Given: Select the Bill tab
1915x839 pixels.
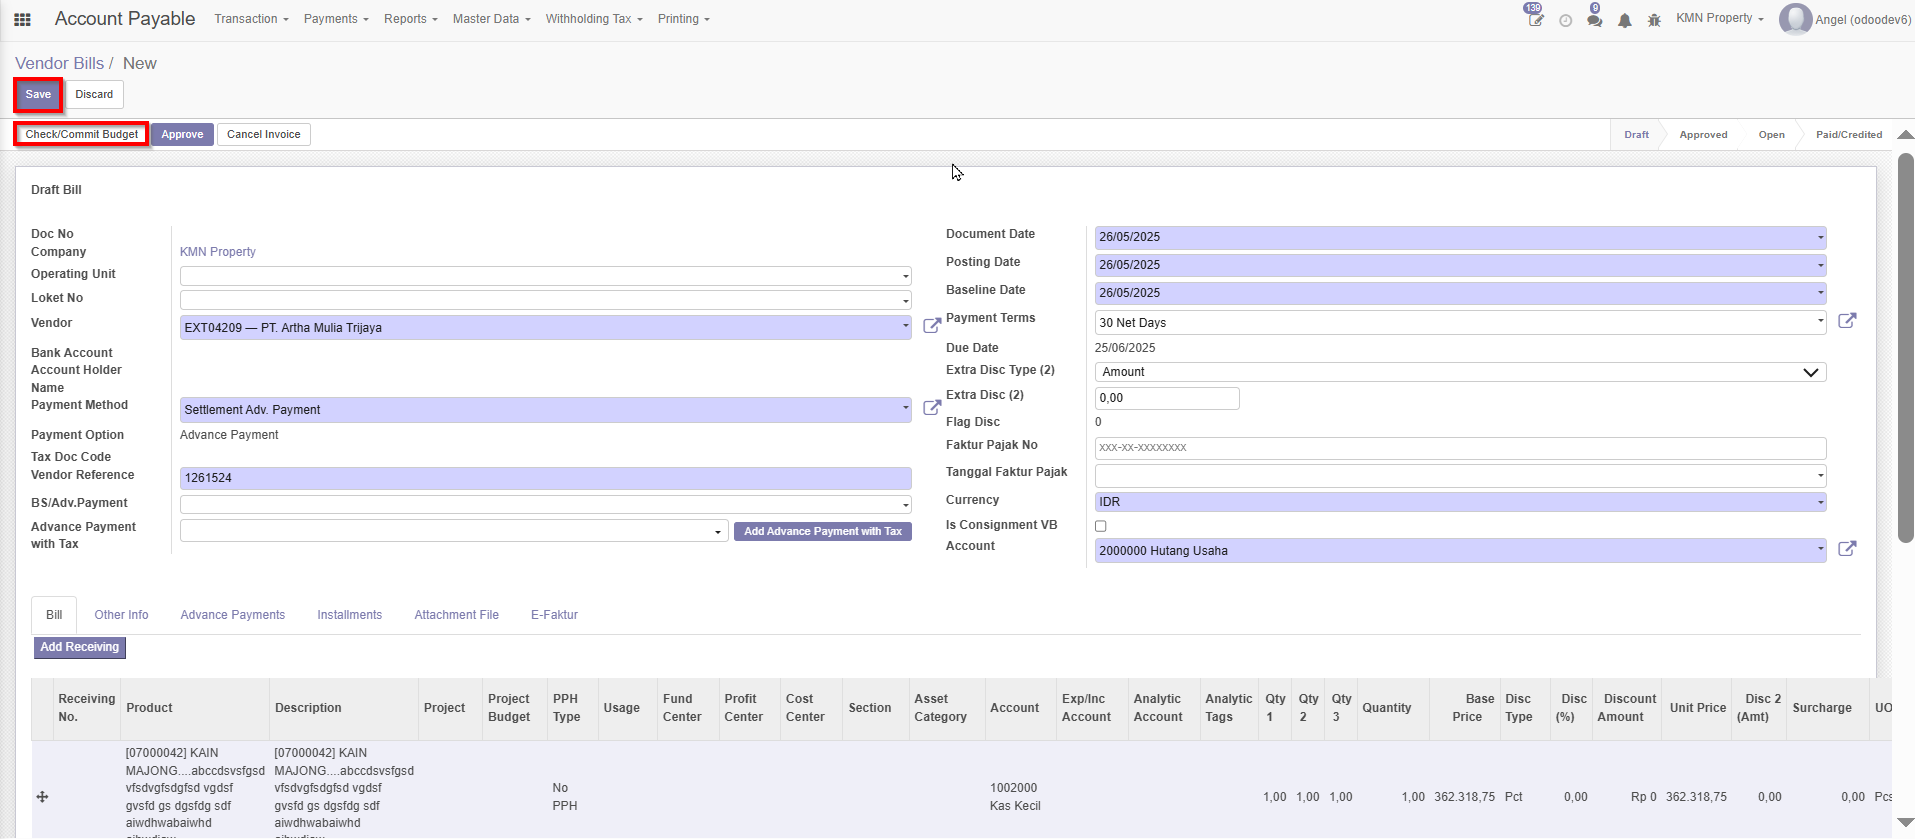Looking at the screenshot, I should pyautogui.click(x=54, y=615).
